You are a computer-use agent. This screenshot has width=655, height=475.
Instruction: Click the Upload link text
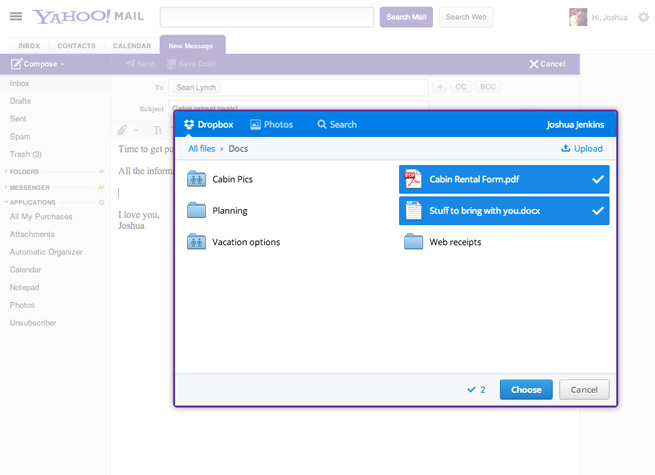(x=588, y=148)
